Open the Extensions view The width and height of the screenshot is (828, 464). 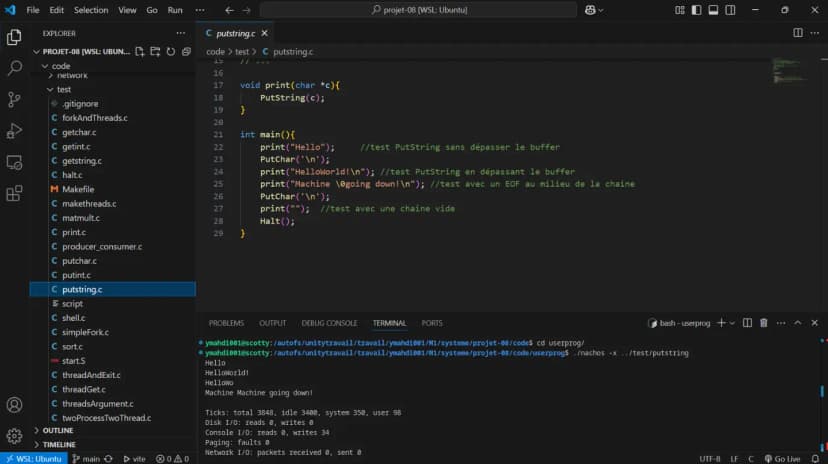[x=14, y=193]
